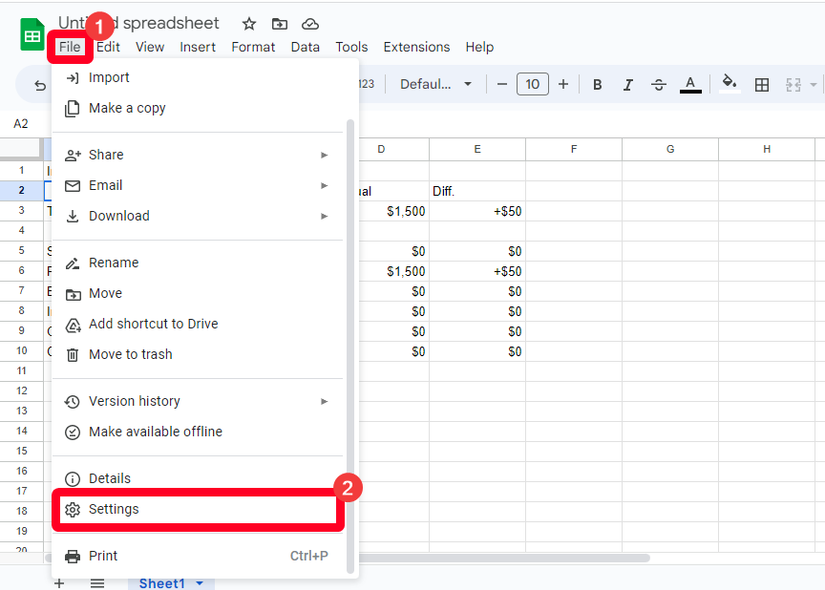
Task: Select column G header
Action: point(670,149)
